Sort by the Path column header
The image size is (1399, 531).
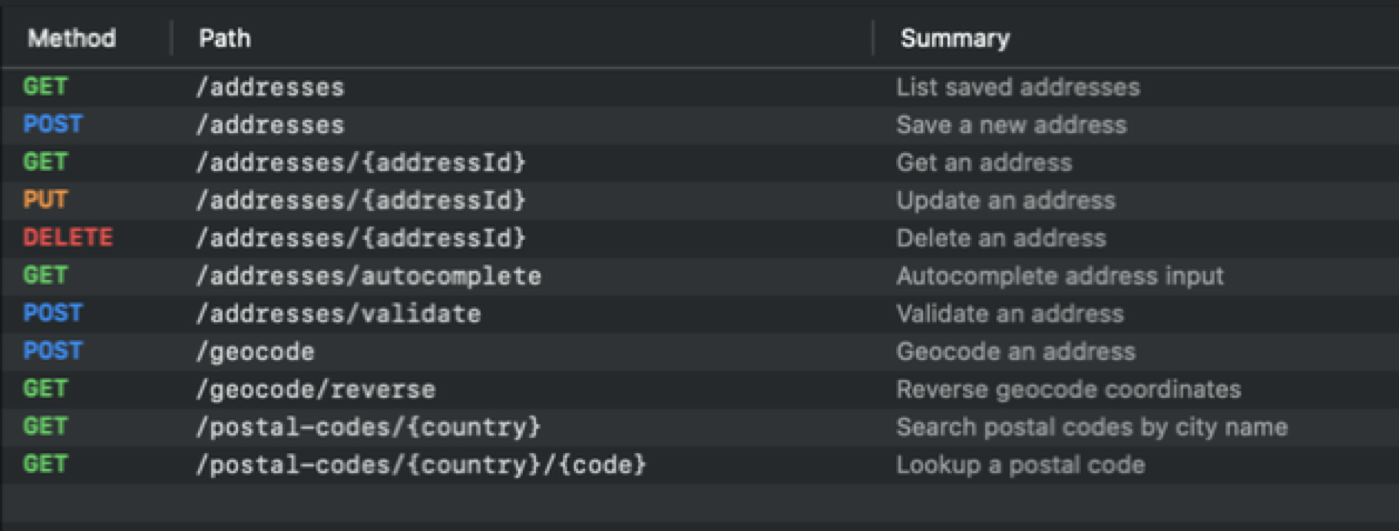[225, 39]
